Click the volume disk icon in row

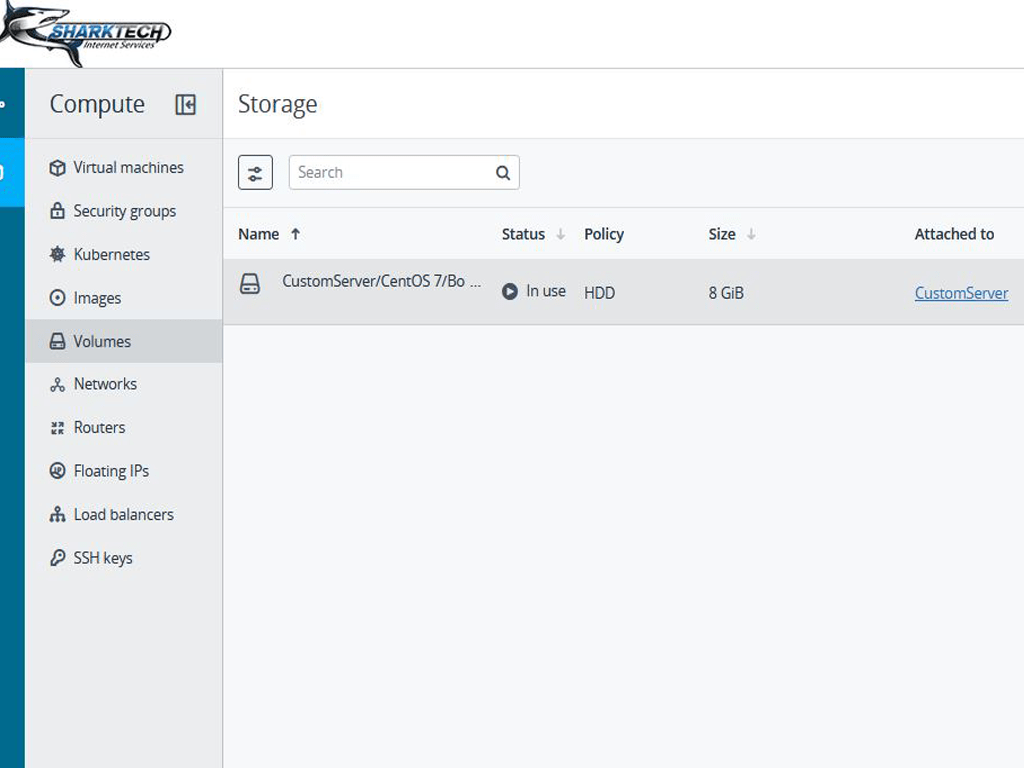pyautogui.click(x=250, y=285)
